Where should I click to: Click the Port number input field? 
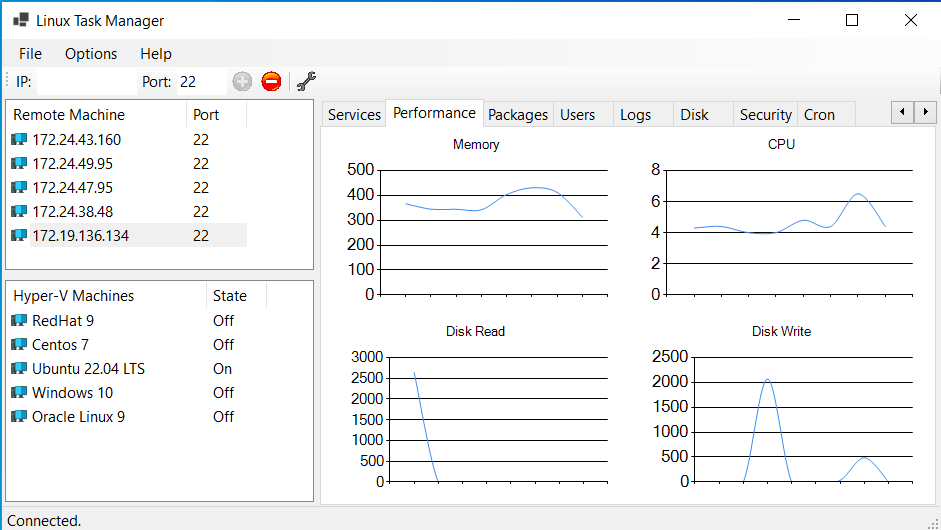click(x=201, y=82)
